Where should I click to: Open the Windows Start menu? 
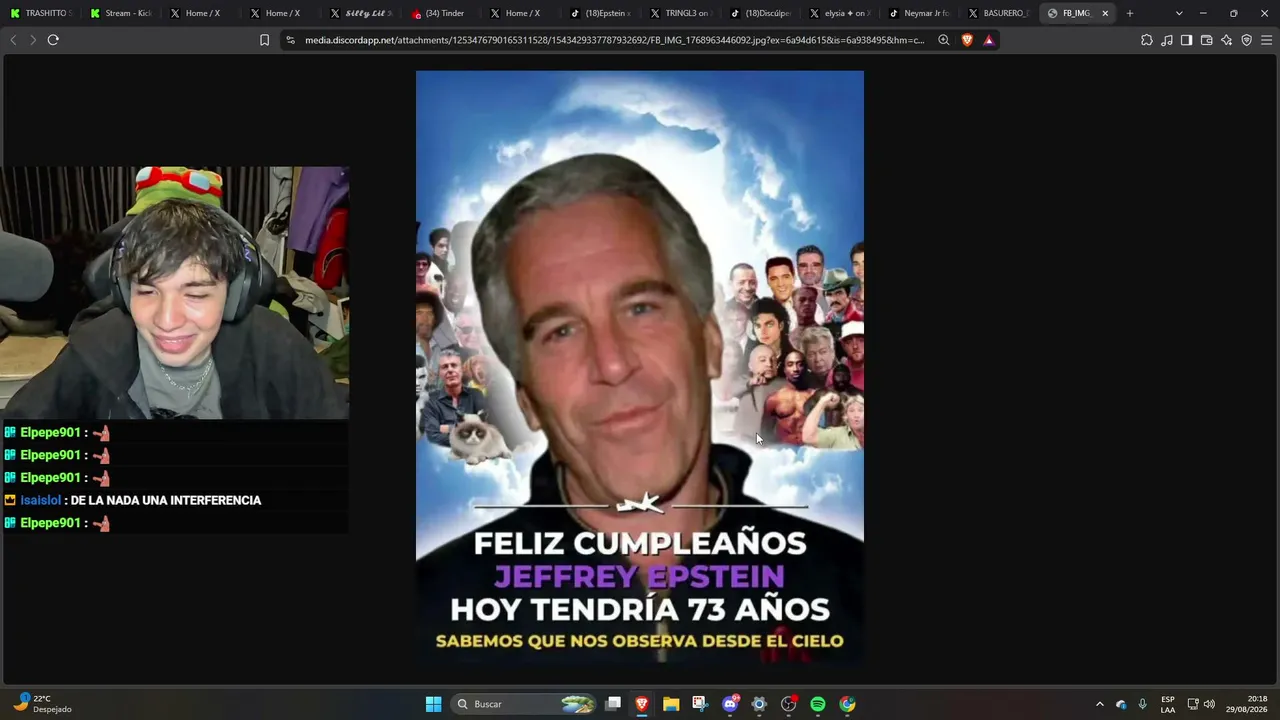click(433, 704)
